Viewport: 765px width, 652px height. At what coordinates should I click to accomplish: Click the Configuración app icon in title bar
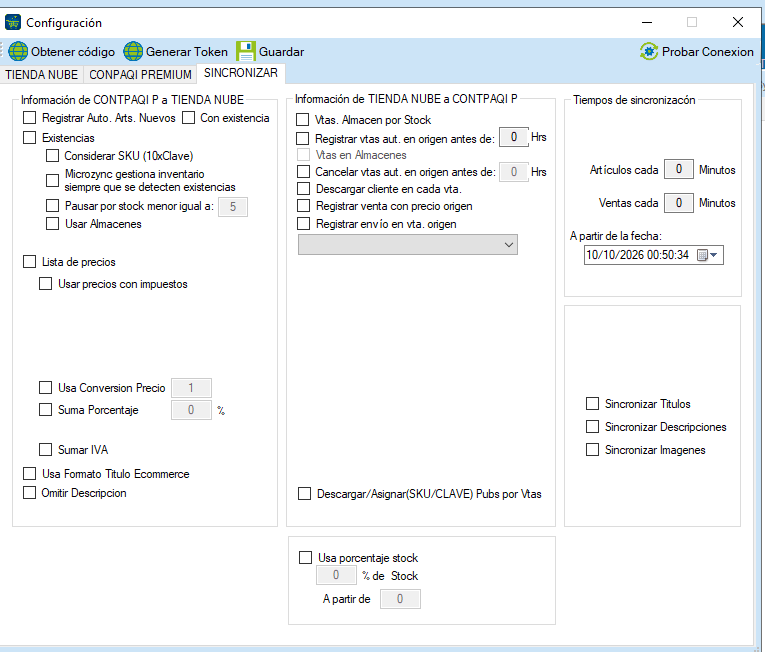[x=13, y=22]
